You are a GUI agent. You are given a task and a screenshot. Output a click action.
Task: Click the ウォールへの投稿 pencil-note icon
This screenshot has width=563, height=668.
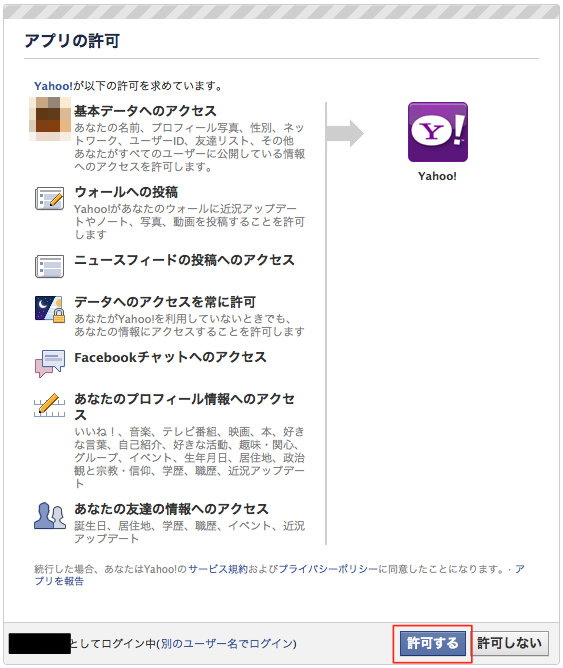(x=49, y=199)
